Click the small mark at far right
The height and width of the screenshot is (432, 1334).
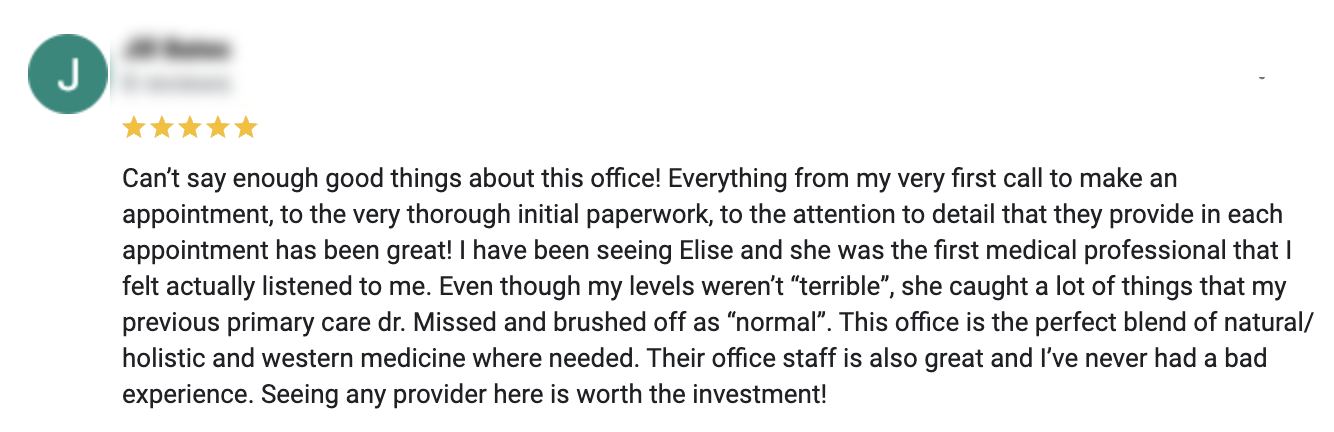click(x=1262, y=77)
